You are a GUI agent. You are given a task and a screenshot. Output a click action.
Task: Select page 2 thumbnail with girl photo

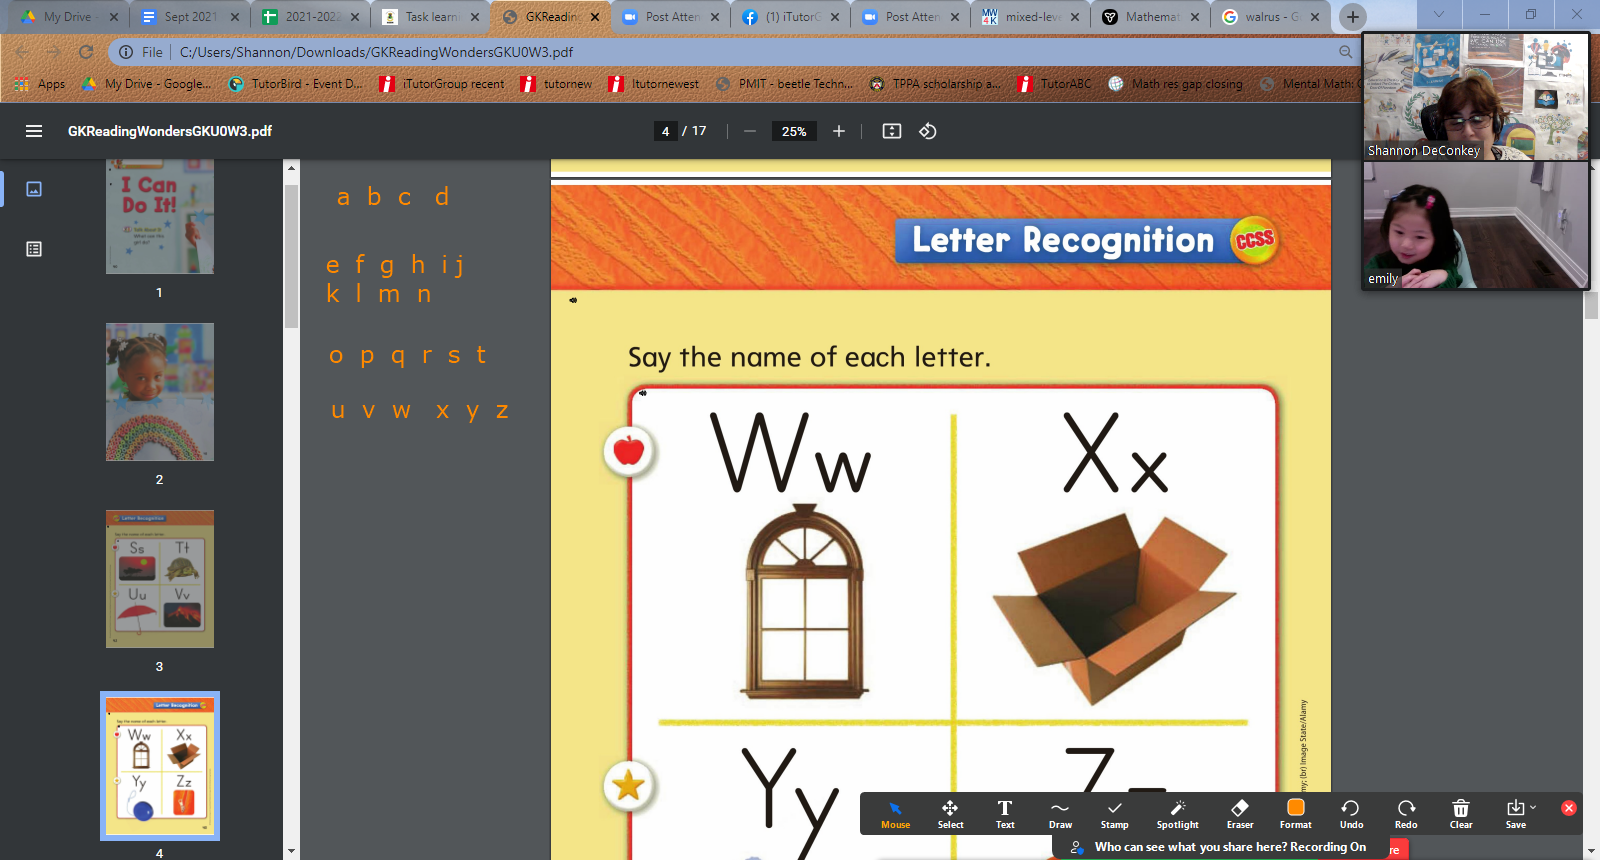160,392
